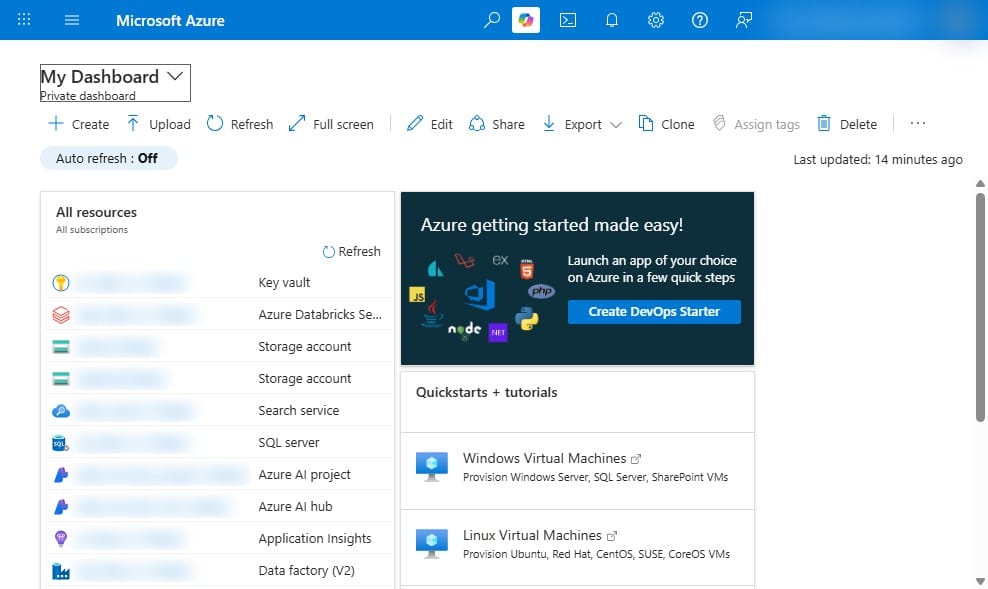This screenshot has width=988, height=589.
Task: Open the Copilot icon in header
Action: (526, 20)
